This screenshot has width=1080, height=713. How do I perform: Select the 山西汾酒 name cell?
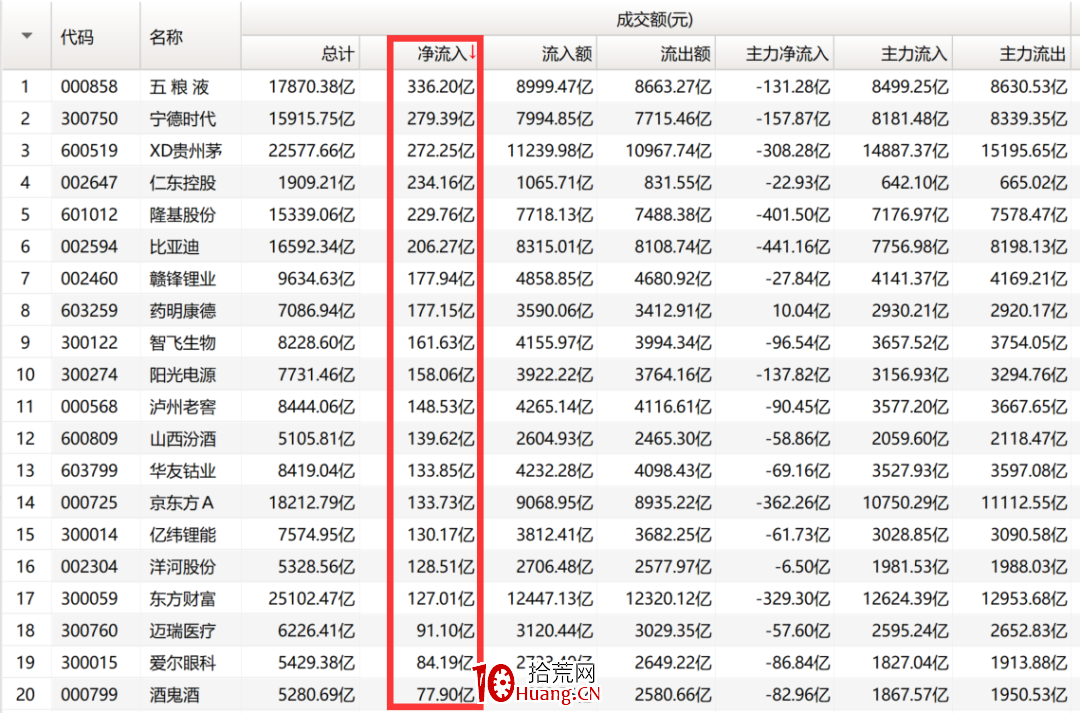183,439
